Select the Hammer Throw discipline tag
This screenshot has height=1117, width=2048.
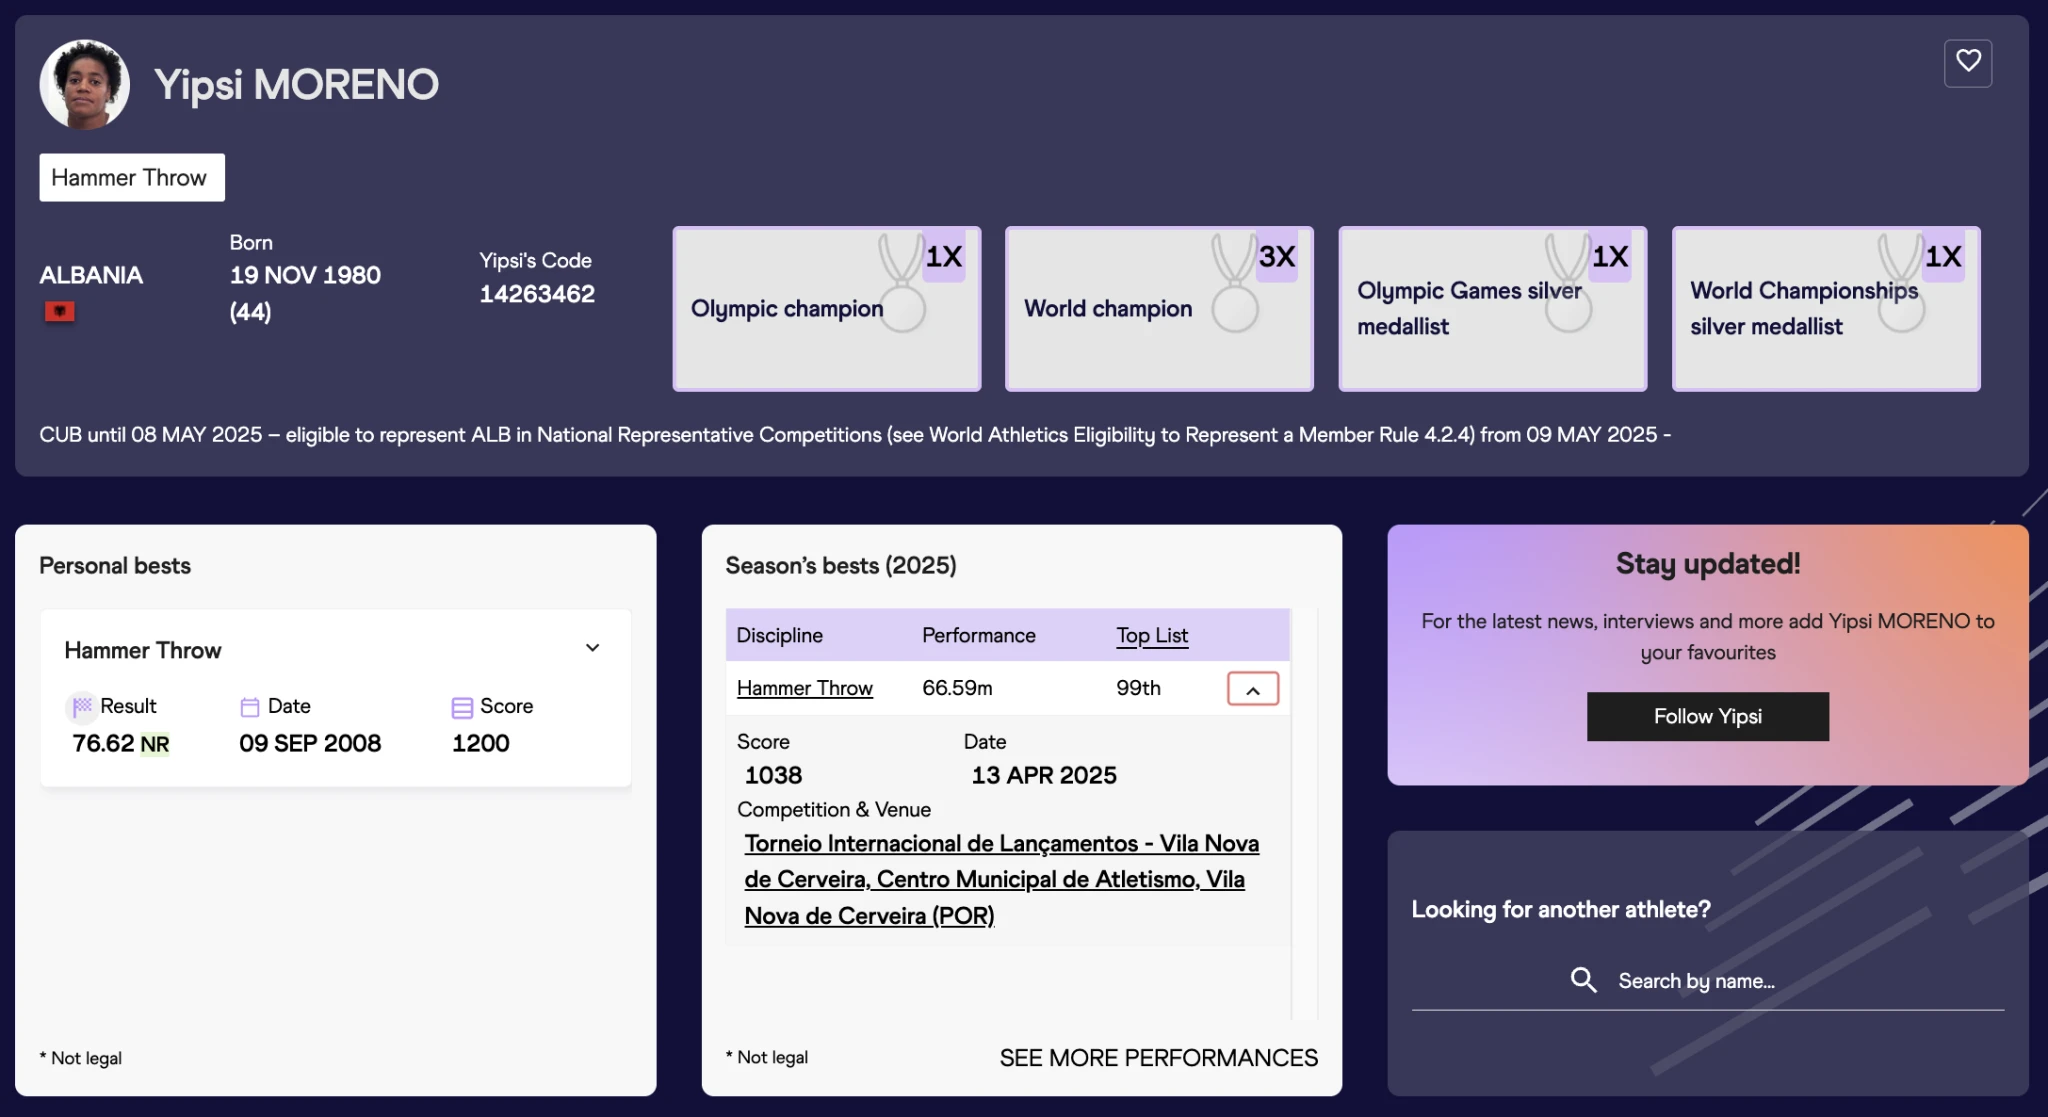click(131, 177)
